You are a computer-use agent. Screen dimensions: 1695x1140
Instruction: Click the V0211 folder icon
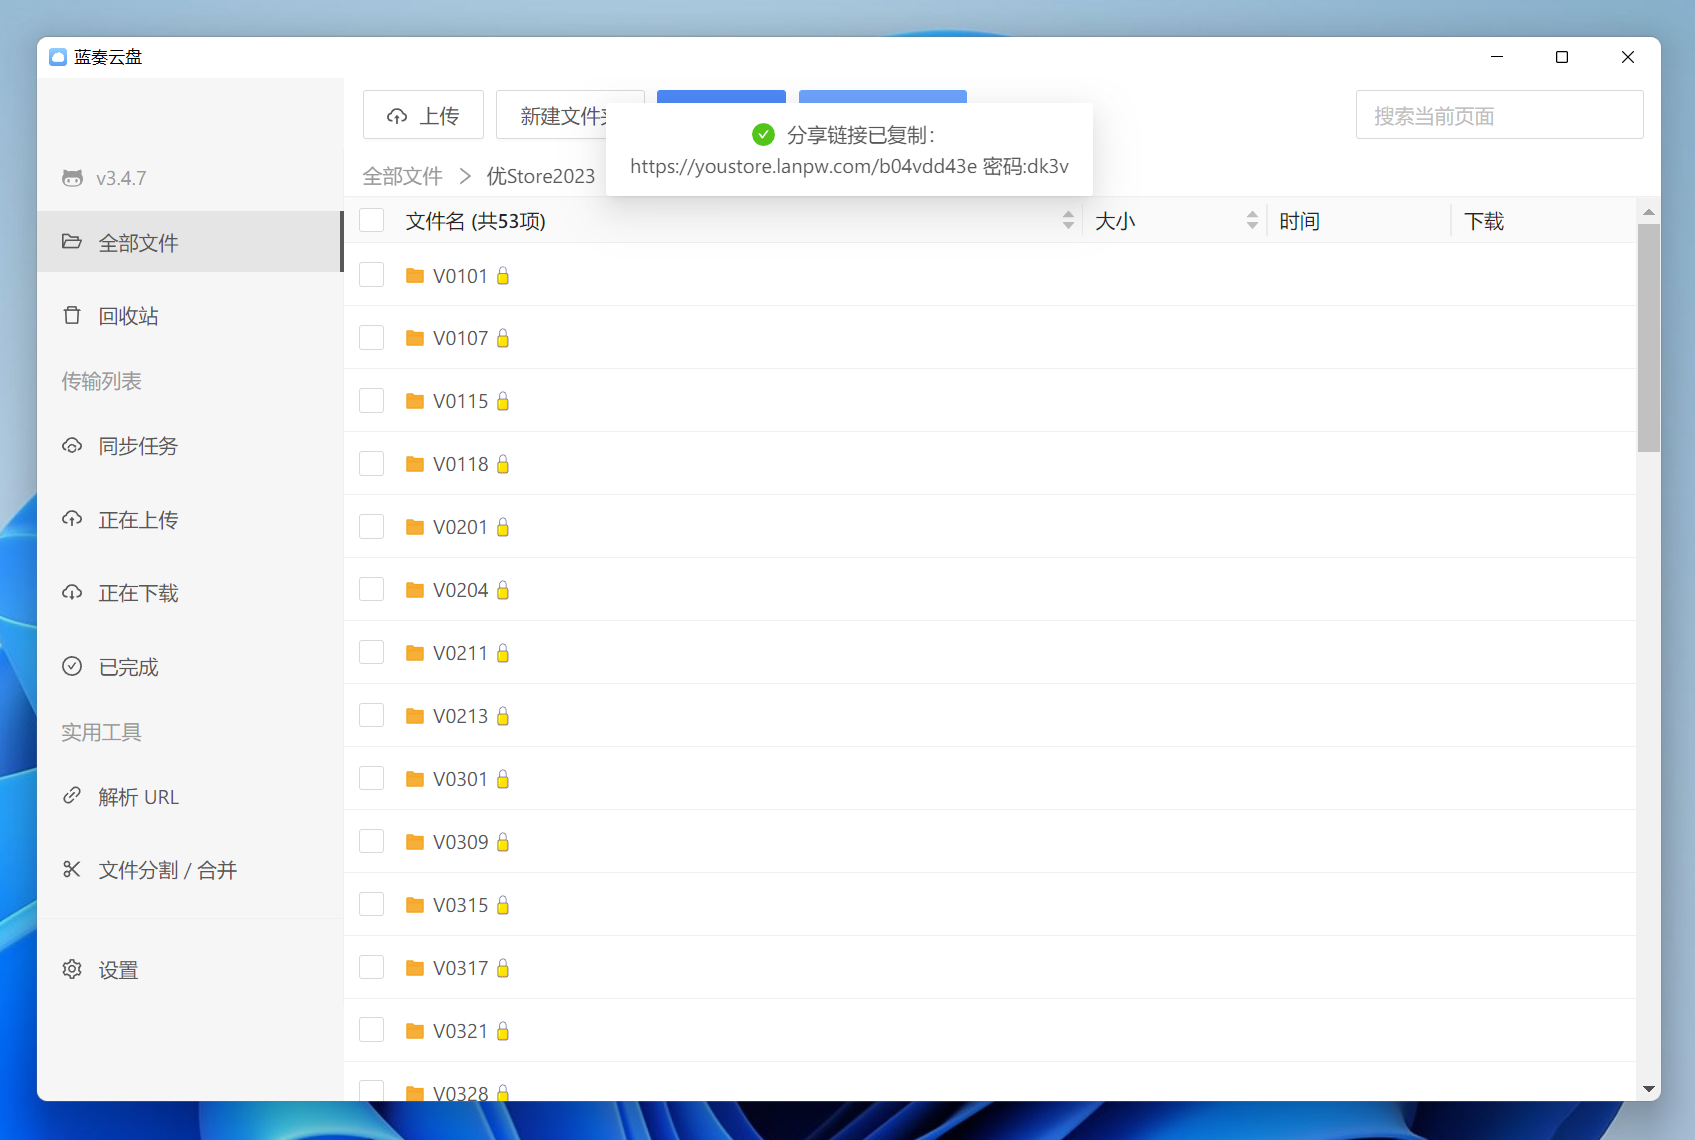pos(415,653)
